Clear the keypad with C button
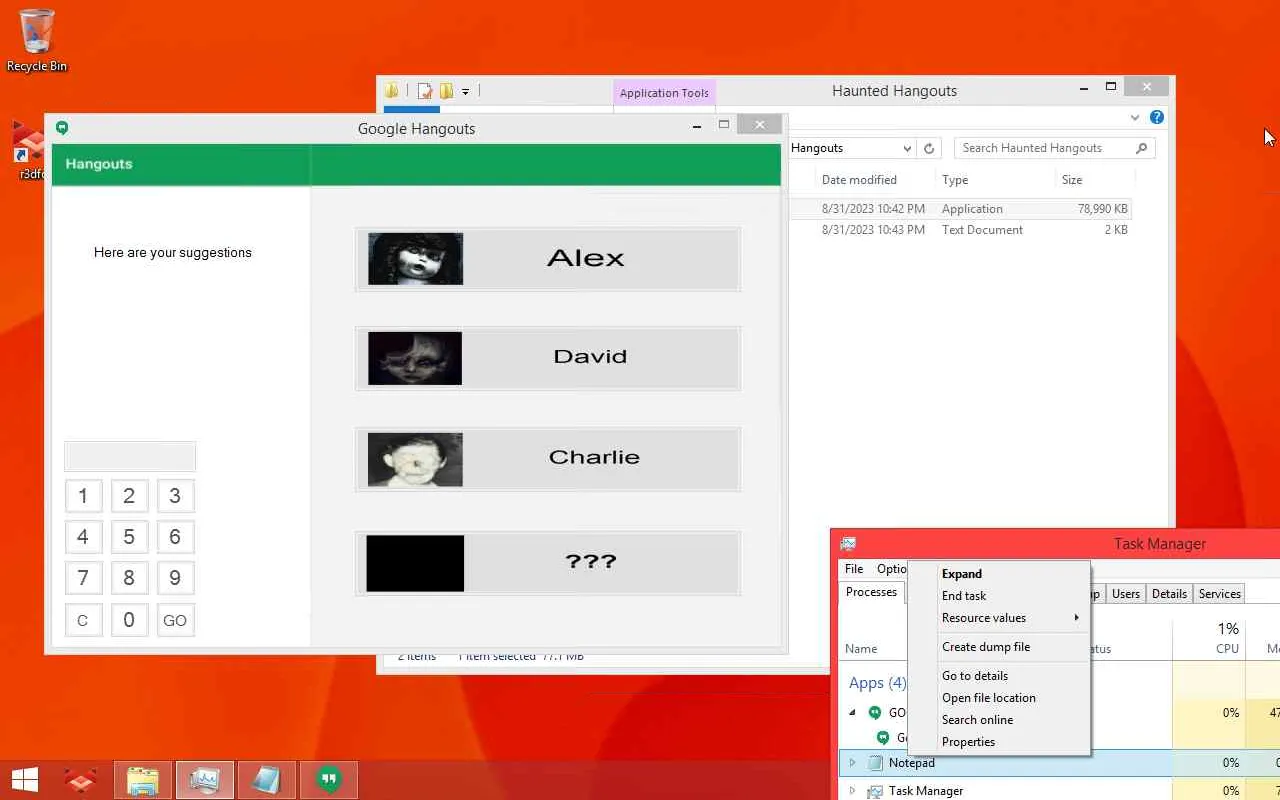The height and width of the screenshot is (800, 1280). [83, 620]
